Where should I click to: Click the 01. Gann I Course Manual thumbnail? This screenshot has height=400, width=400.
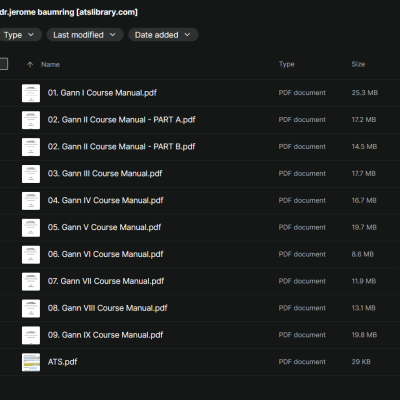coord(31,93)
